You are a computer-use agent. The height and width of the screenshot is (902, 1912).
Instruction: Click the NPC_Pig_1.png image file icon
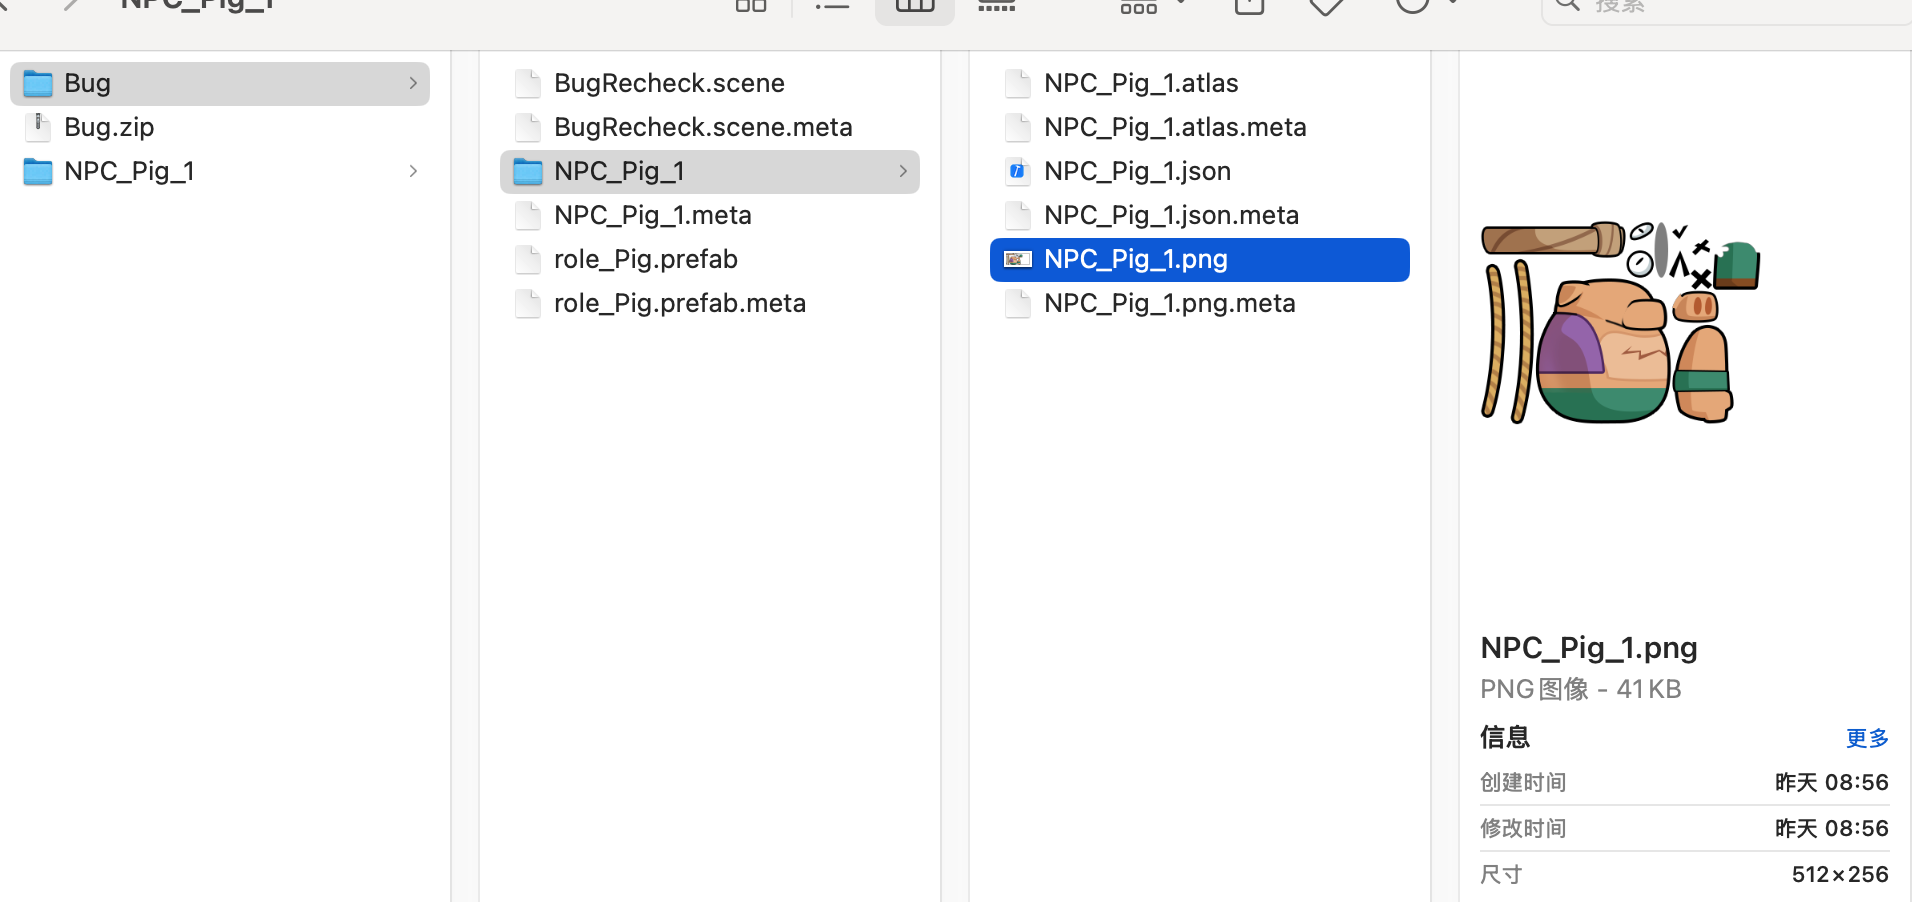point(1017,259)
